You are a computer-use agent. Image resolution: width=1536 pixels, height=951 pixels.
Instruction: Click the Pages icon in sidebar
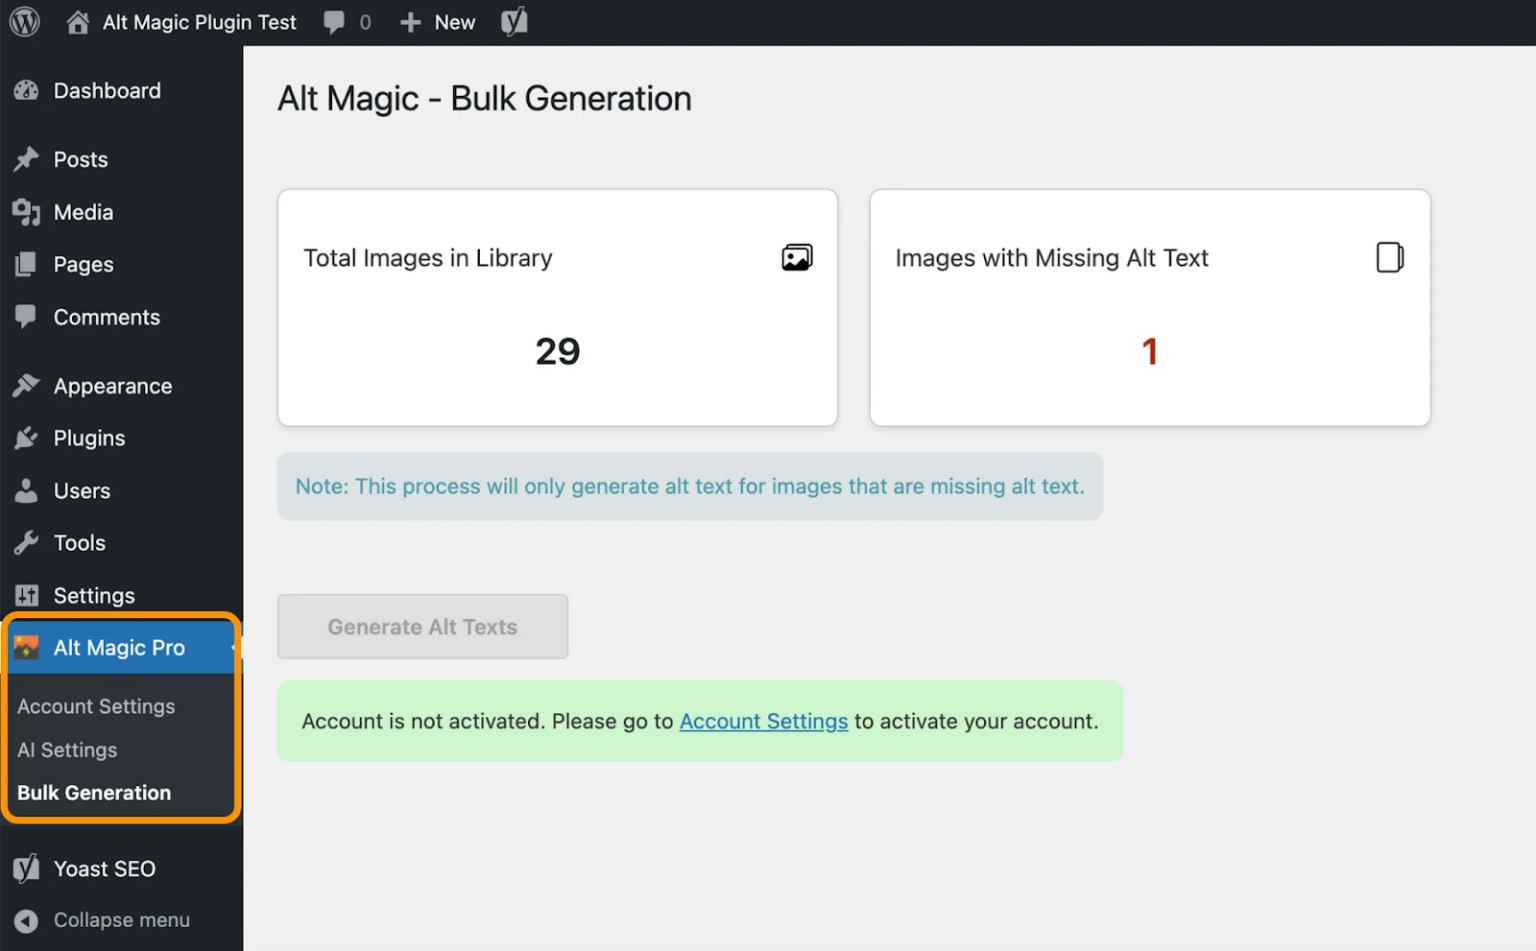27,264
